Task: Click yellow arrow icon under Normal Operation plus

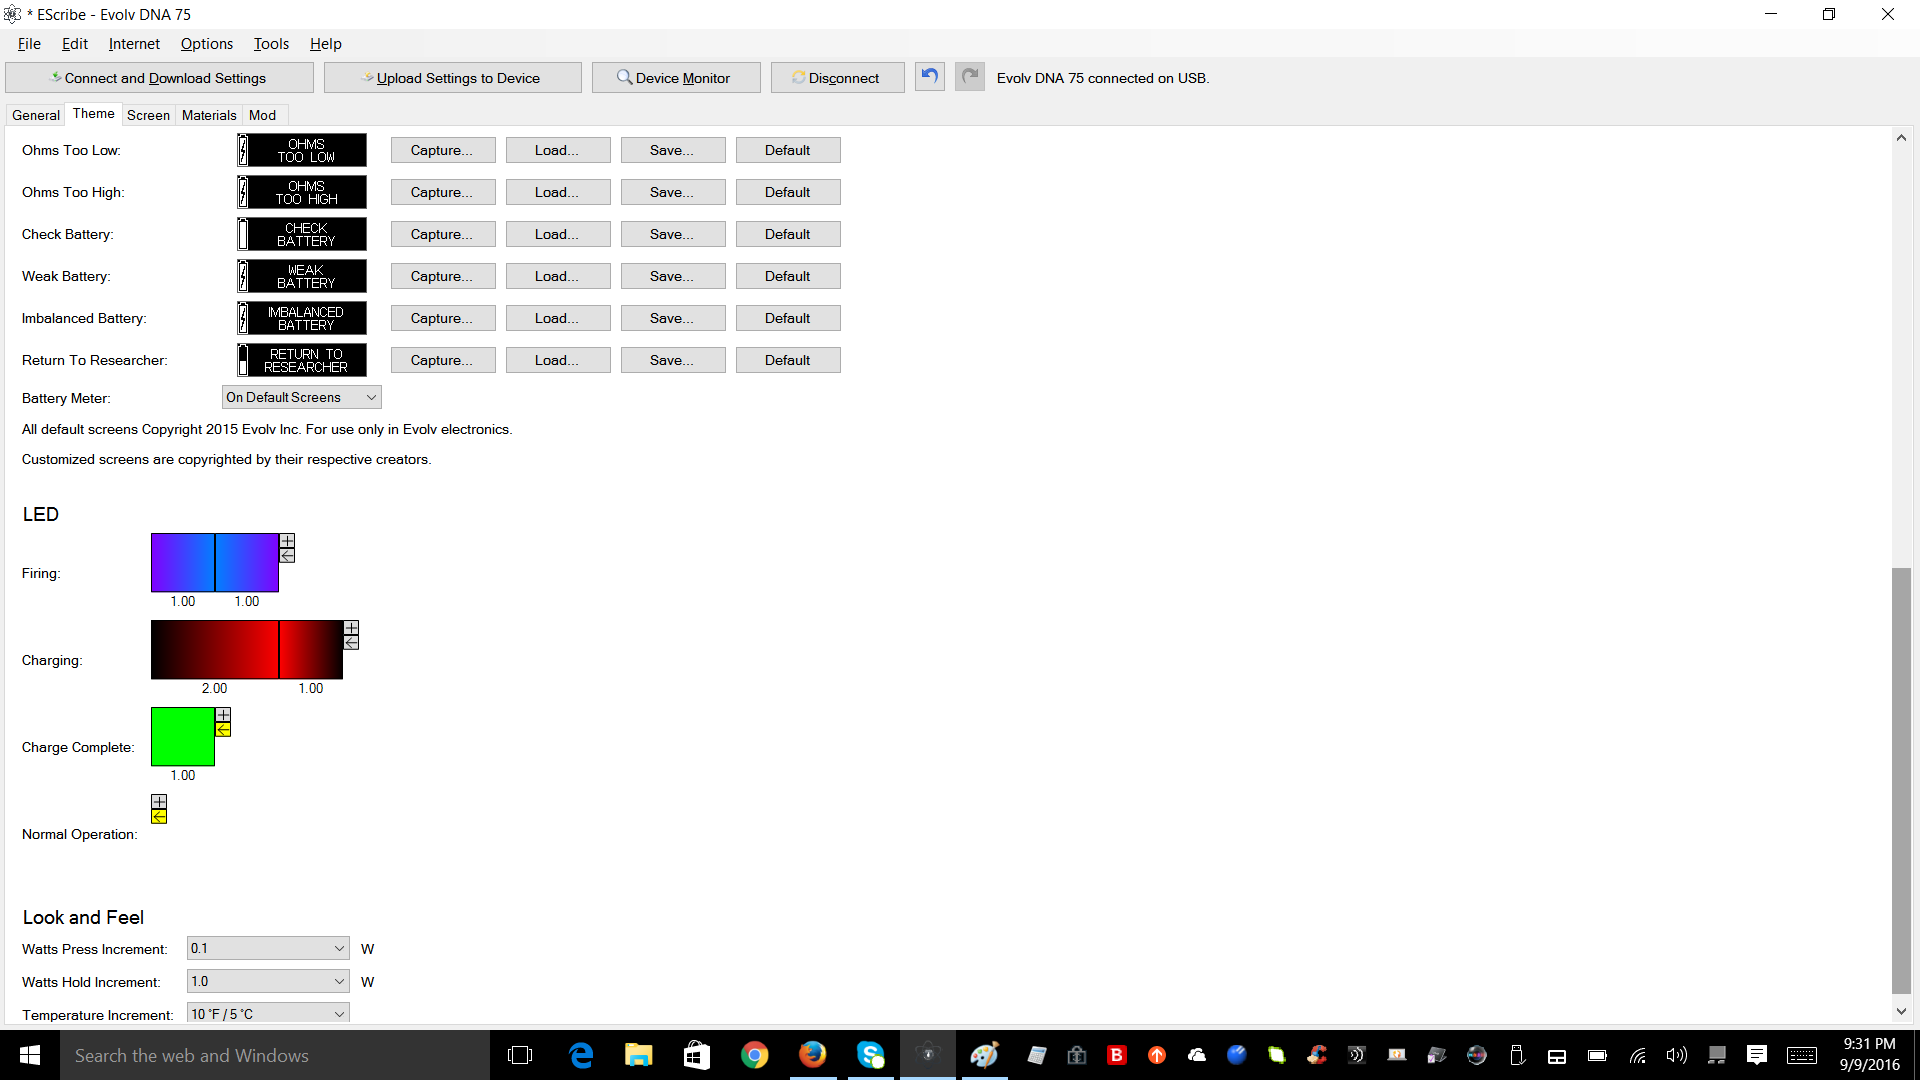Action: 159,816
